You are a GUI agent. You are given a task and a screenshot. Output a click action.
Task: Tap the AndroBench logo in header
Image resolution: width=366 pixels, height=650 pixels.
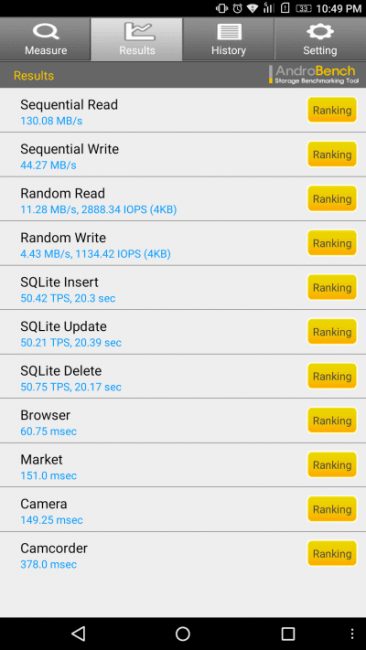point(314,75)
